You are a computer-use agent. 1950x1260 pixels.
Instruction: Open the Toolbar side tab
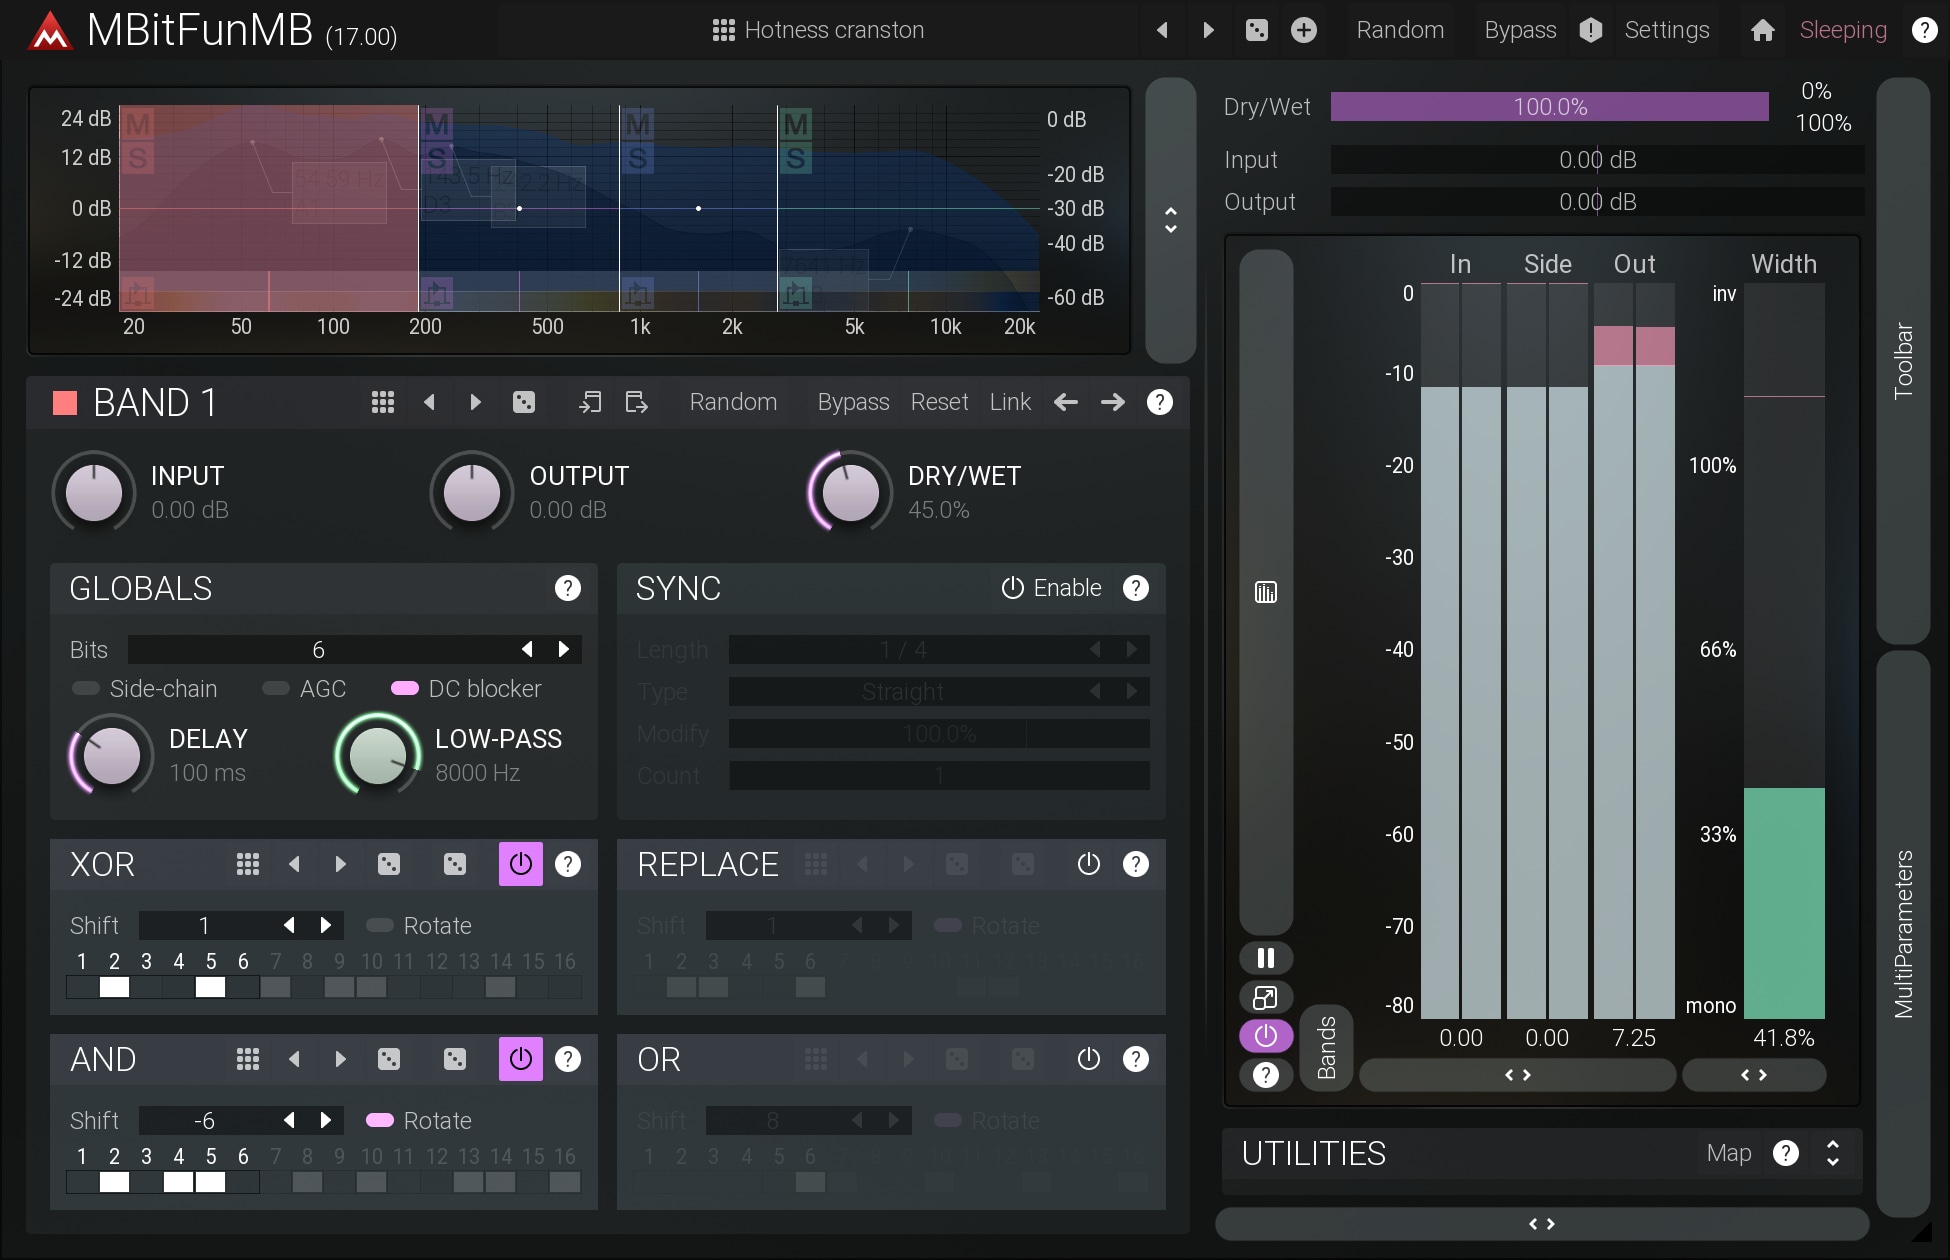1902,360
